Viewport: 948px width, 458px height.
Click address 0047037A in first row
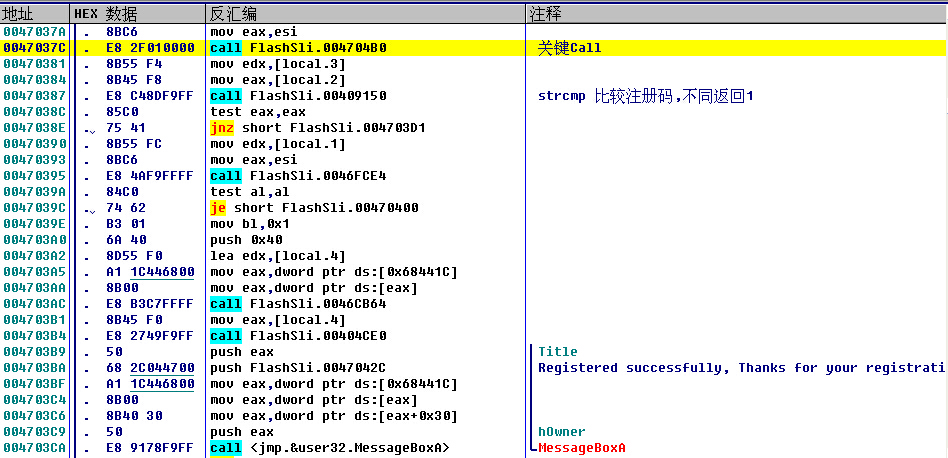tap(34, 32)
